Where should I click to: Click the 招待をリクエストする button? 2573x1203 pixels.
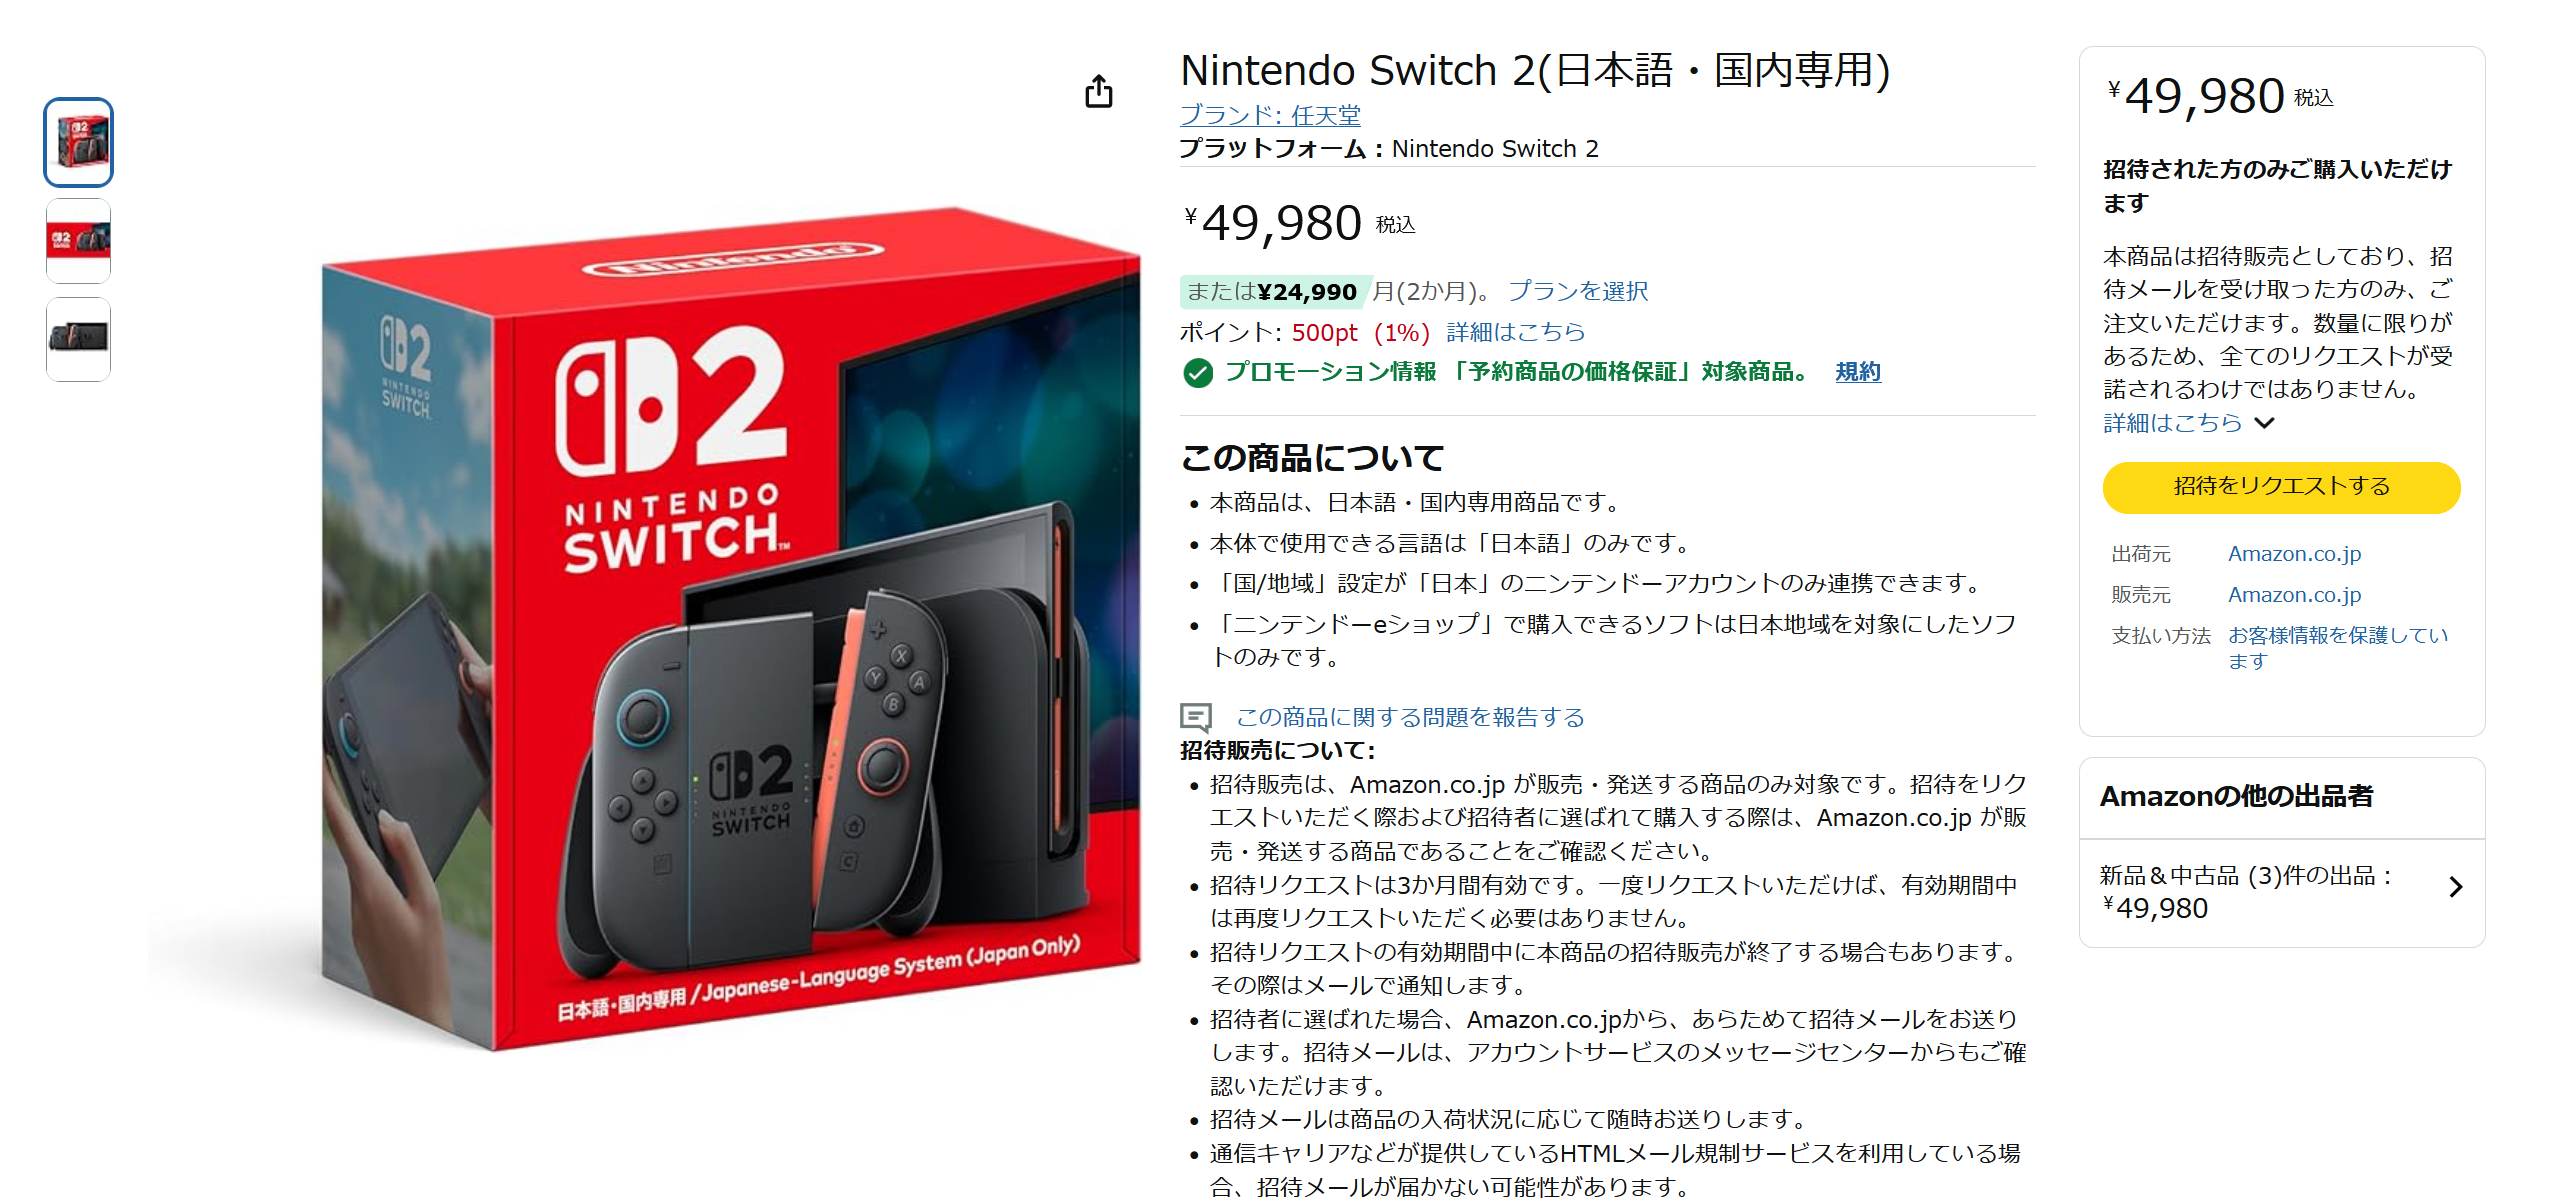pyautogui.click(x=2281, y=487)
